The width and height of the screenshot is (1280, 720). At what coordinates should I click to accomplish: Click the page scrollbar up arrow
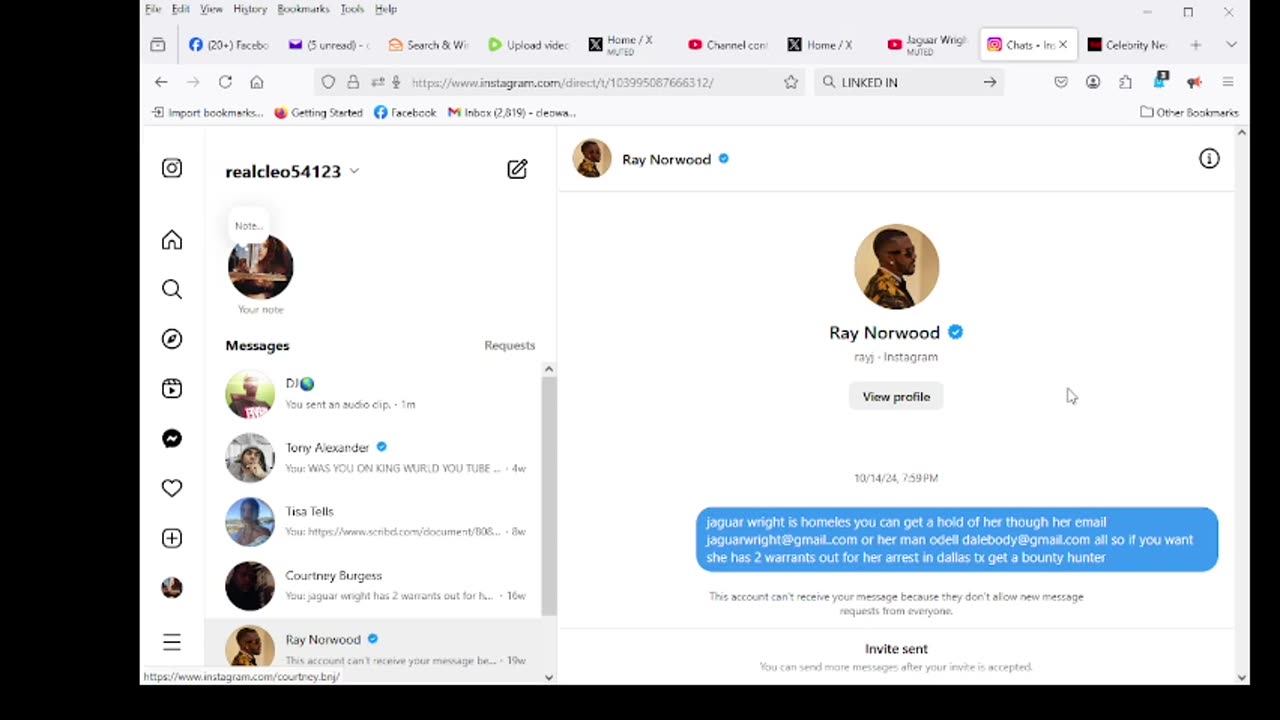pyautogui.click(x=1242, y=132)
